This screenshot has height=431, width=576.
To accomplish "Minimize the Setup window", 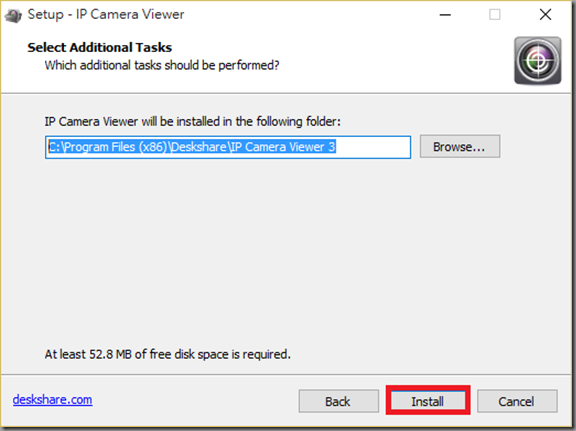I will (x=445, y=15).
